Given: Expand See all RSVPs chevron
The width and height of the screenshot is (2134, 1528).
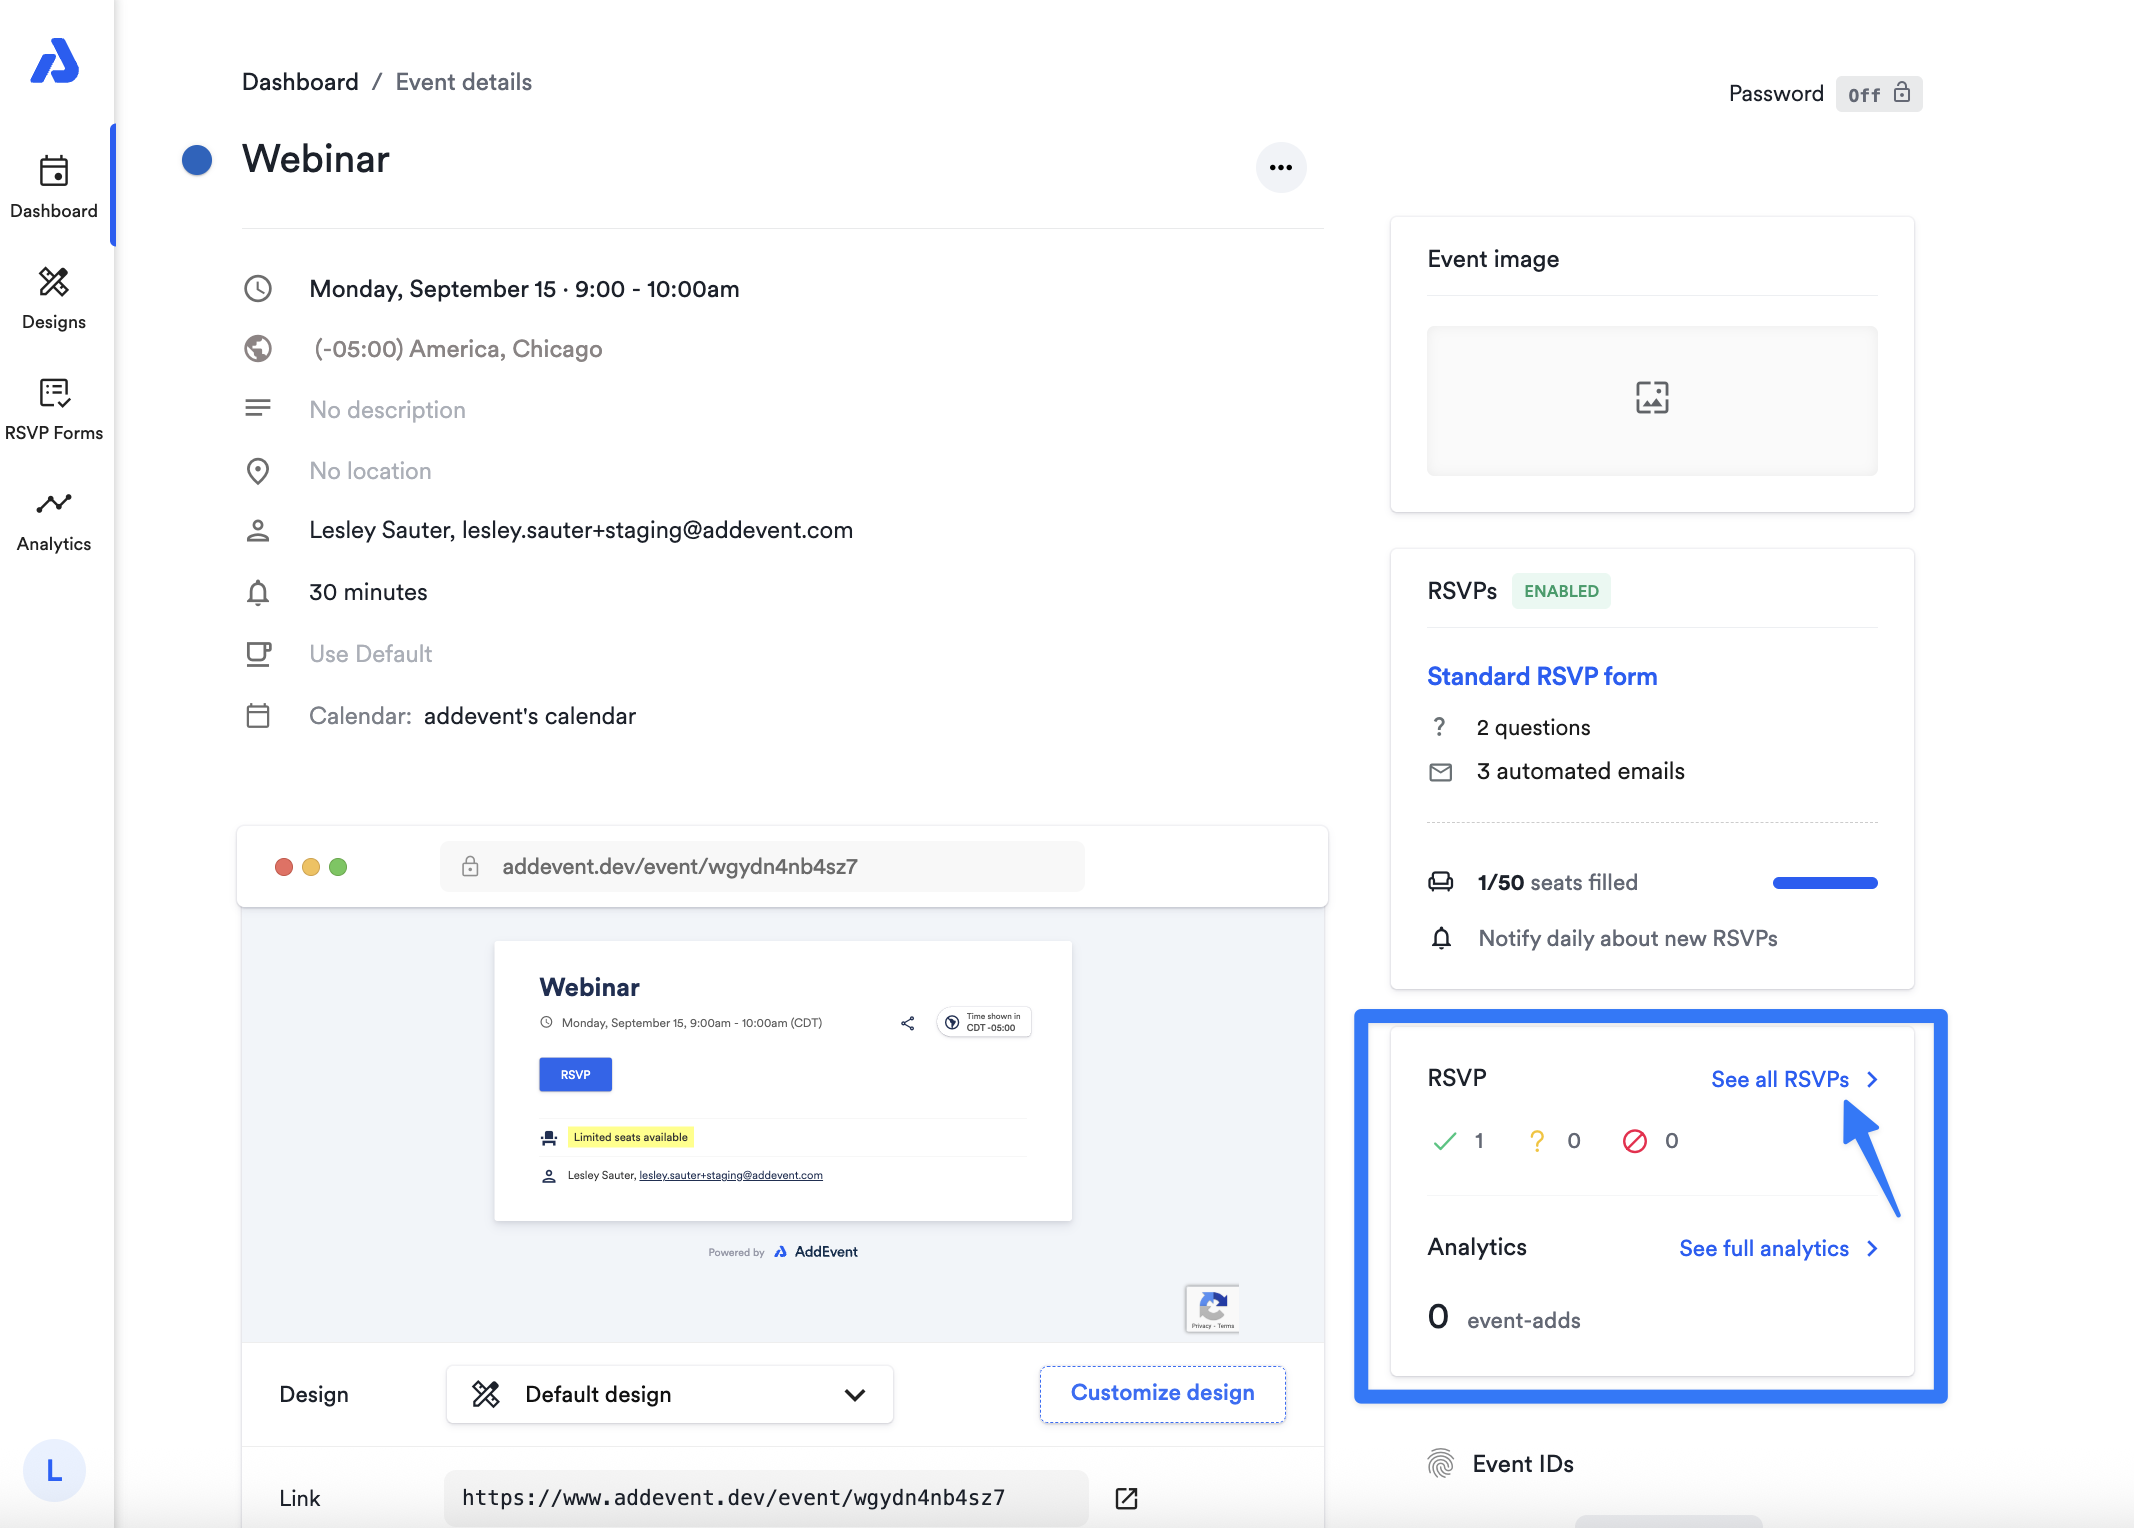Looking at the screenshot, I should tap(1872, 1079).
